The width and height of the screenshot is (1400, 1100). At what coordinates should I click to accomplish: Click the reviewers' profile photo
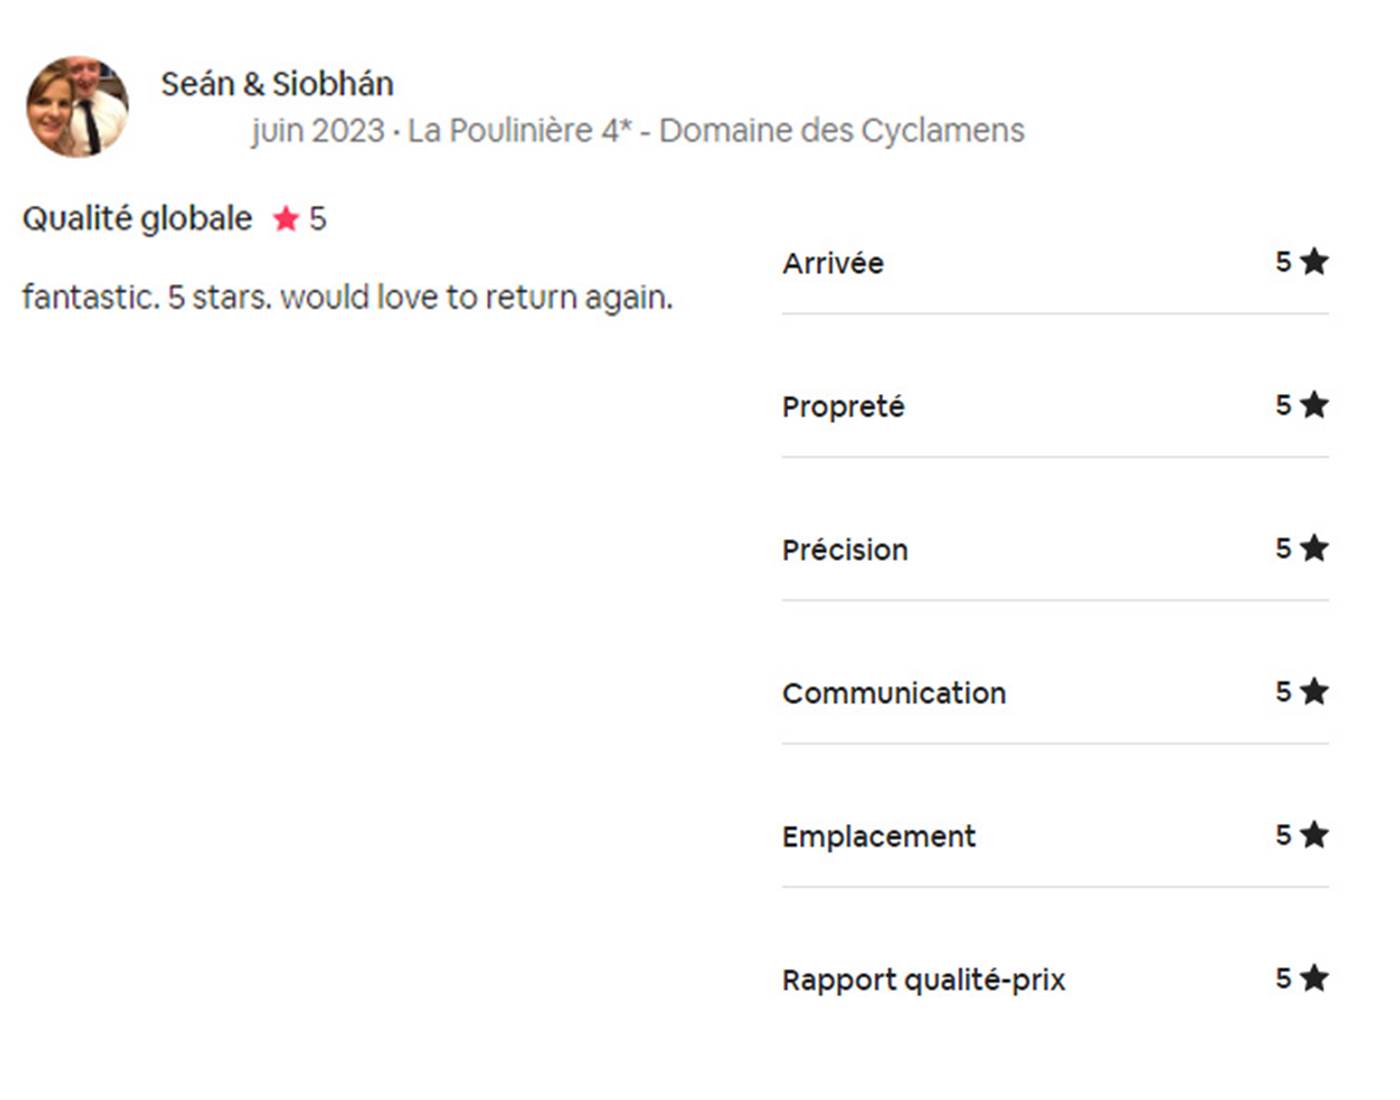77,106
